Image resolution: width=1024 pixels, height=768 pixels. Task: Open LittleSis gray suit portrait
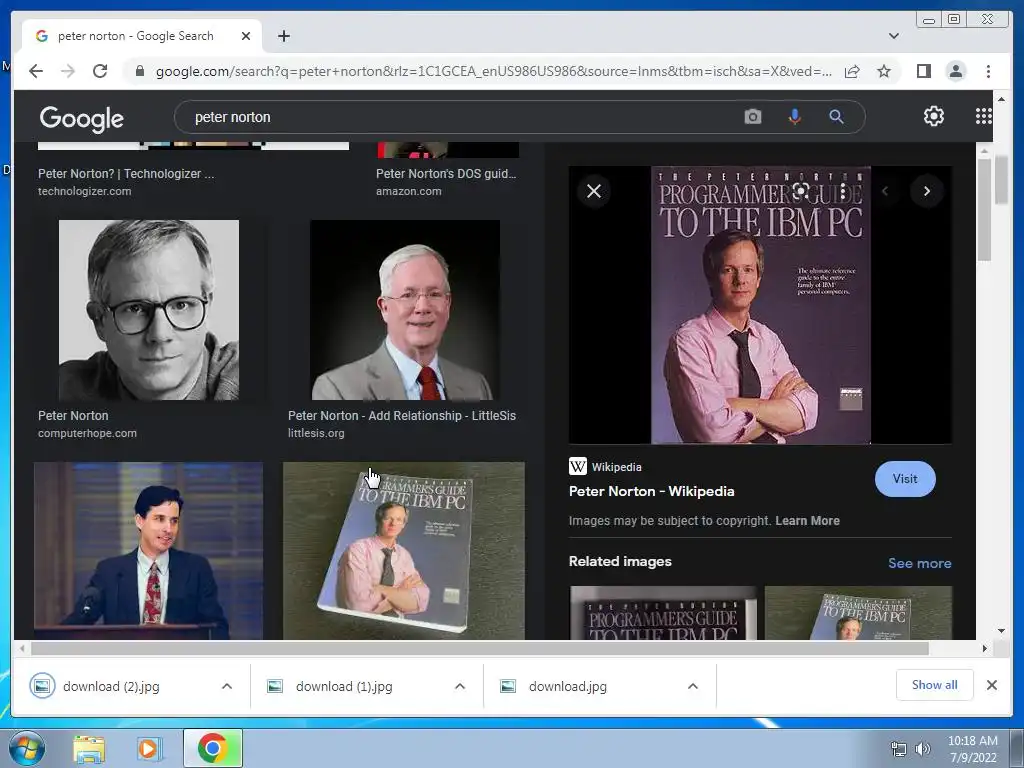coord(405,310)
